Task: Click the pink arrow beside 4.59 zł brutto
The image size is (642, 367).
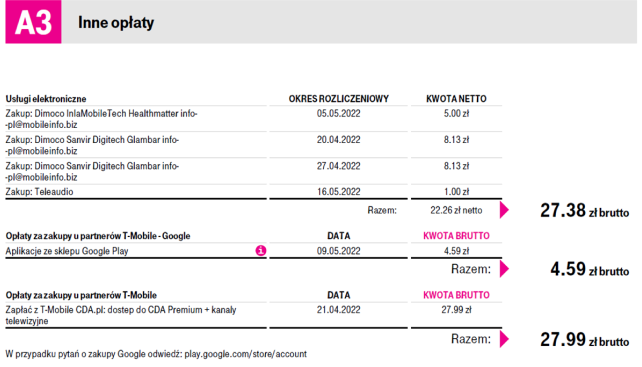Action: click(504, 269)
